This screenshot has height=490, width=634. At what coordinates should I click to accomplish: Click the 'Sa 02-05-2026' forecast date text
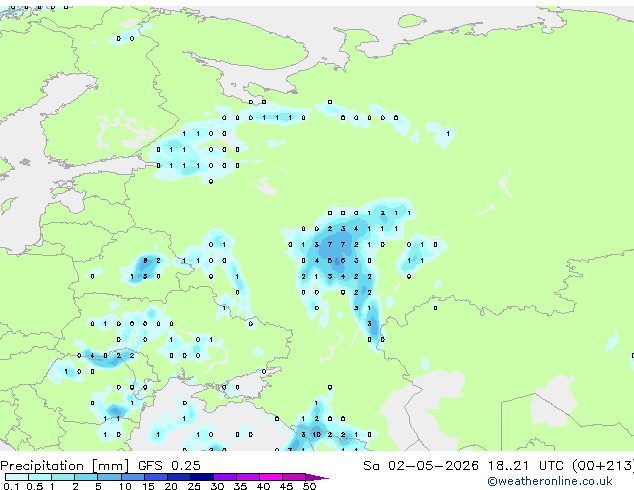421,466
